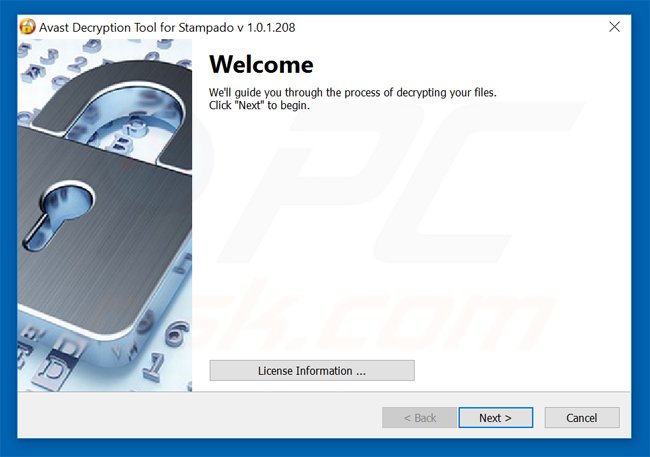Click the "Click "Next" to begin." text
Viewport: 650px width, 457px height.
pos(259,105)
